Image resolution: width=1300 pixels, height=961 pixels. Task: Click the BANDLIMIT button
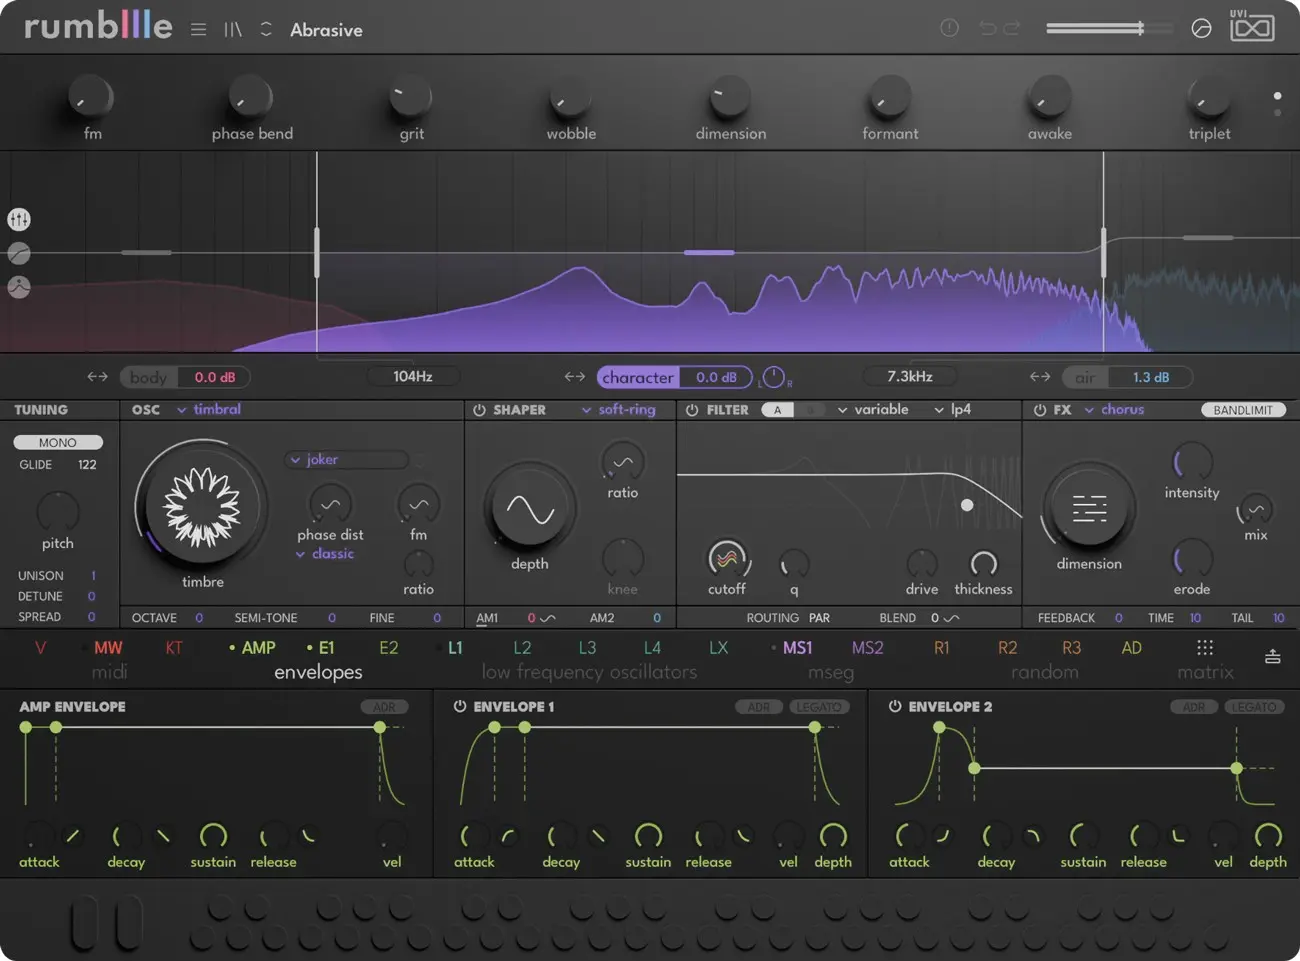pyautogui.click(x=1243, y=410)
